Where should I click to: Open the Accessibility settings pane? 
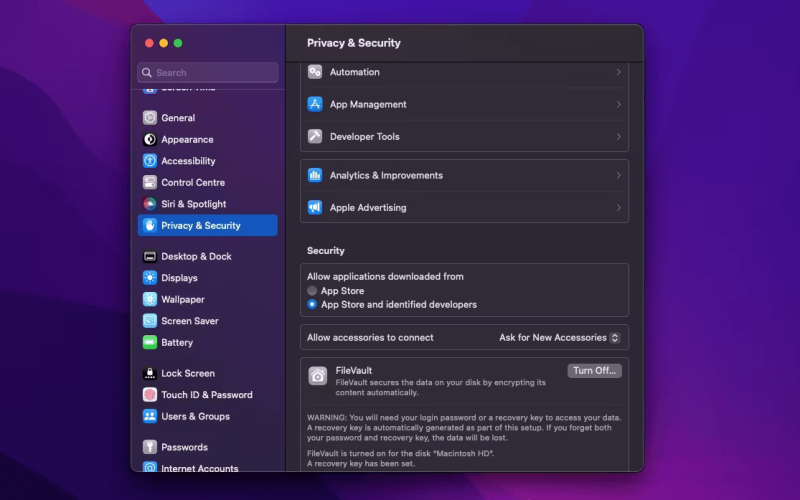click(x=208, y=161)
